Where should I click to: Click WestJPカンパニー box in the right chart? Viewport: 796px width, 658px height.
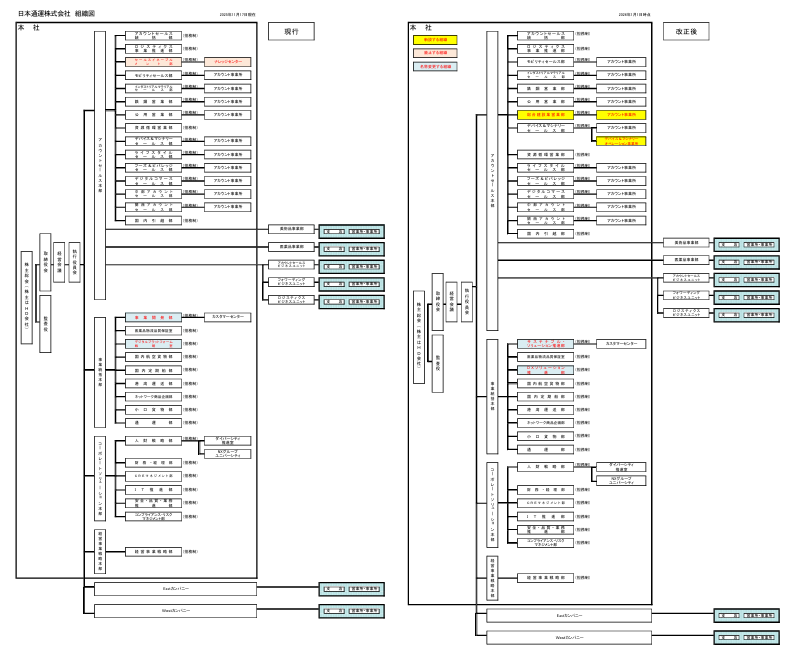coord(568,636)
